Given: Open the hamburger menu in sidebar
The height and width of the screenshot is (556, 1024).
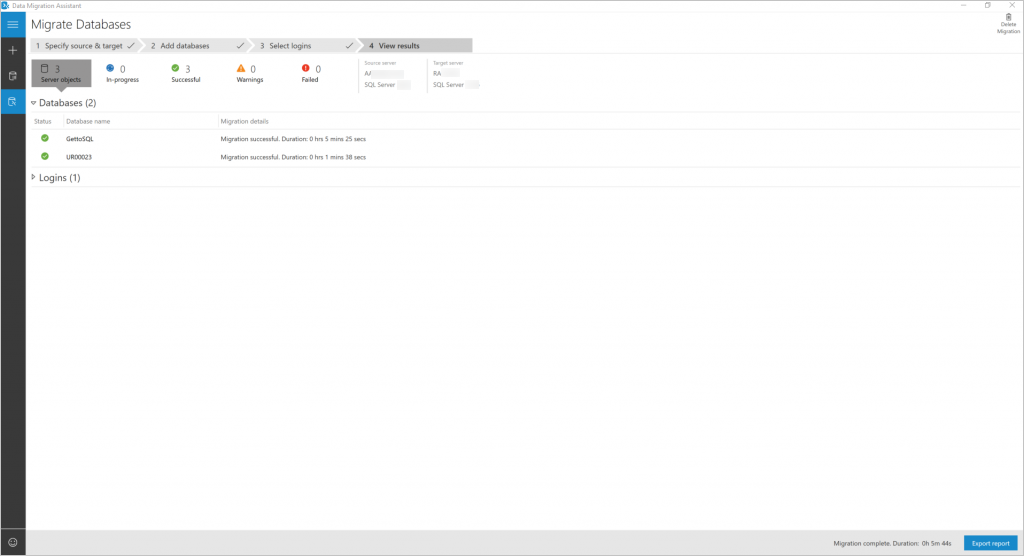Looking at the screenshot, I should [13, 23].
